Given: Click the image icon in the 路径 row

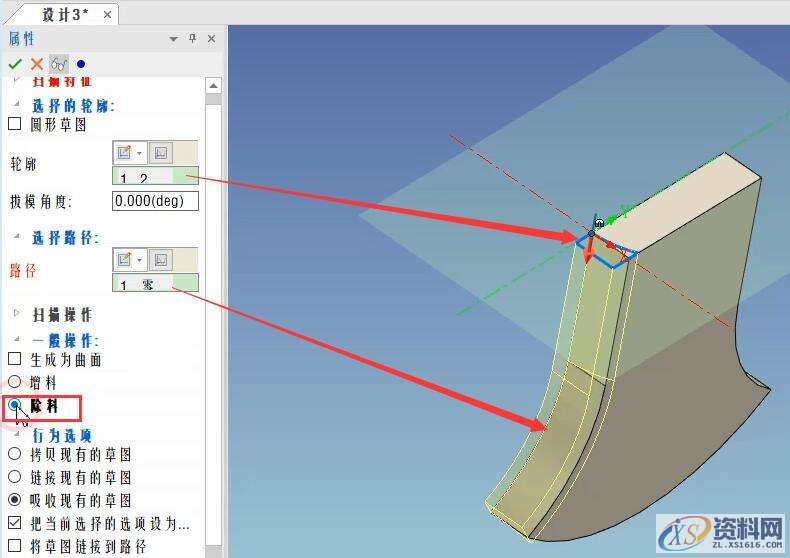Looking at the screenshot, I should click(x=160, y=260).
